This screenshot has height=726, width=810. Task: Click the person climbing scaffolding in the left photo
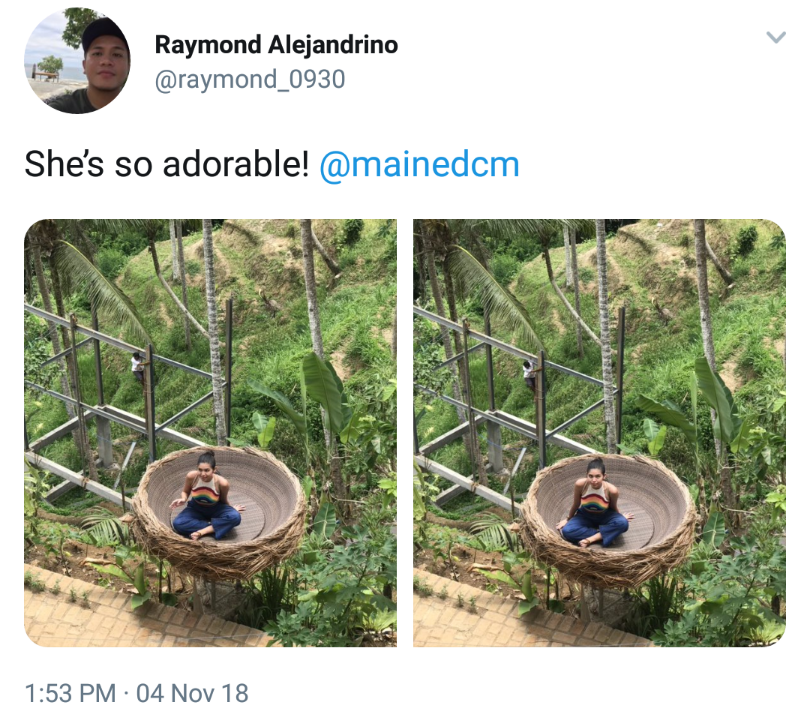click(137, 366)
